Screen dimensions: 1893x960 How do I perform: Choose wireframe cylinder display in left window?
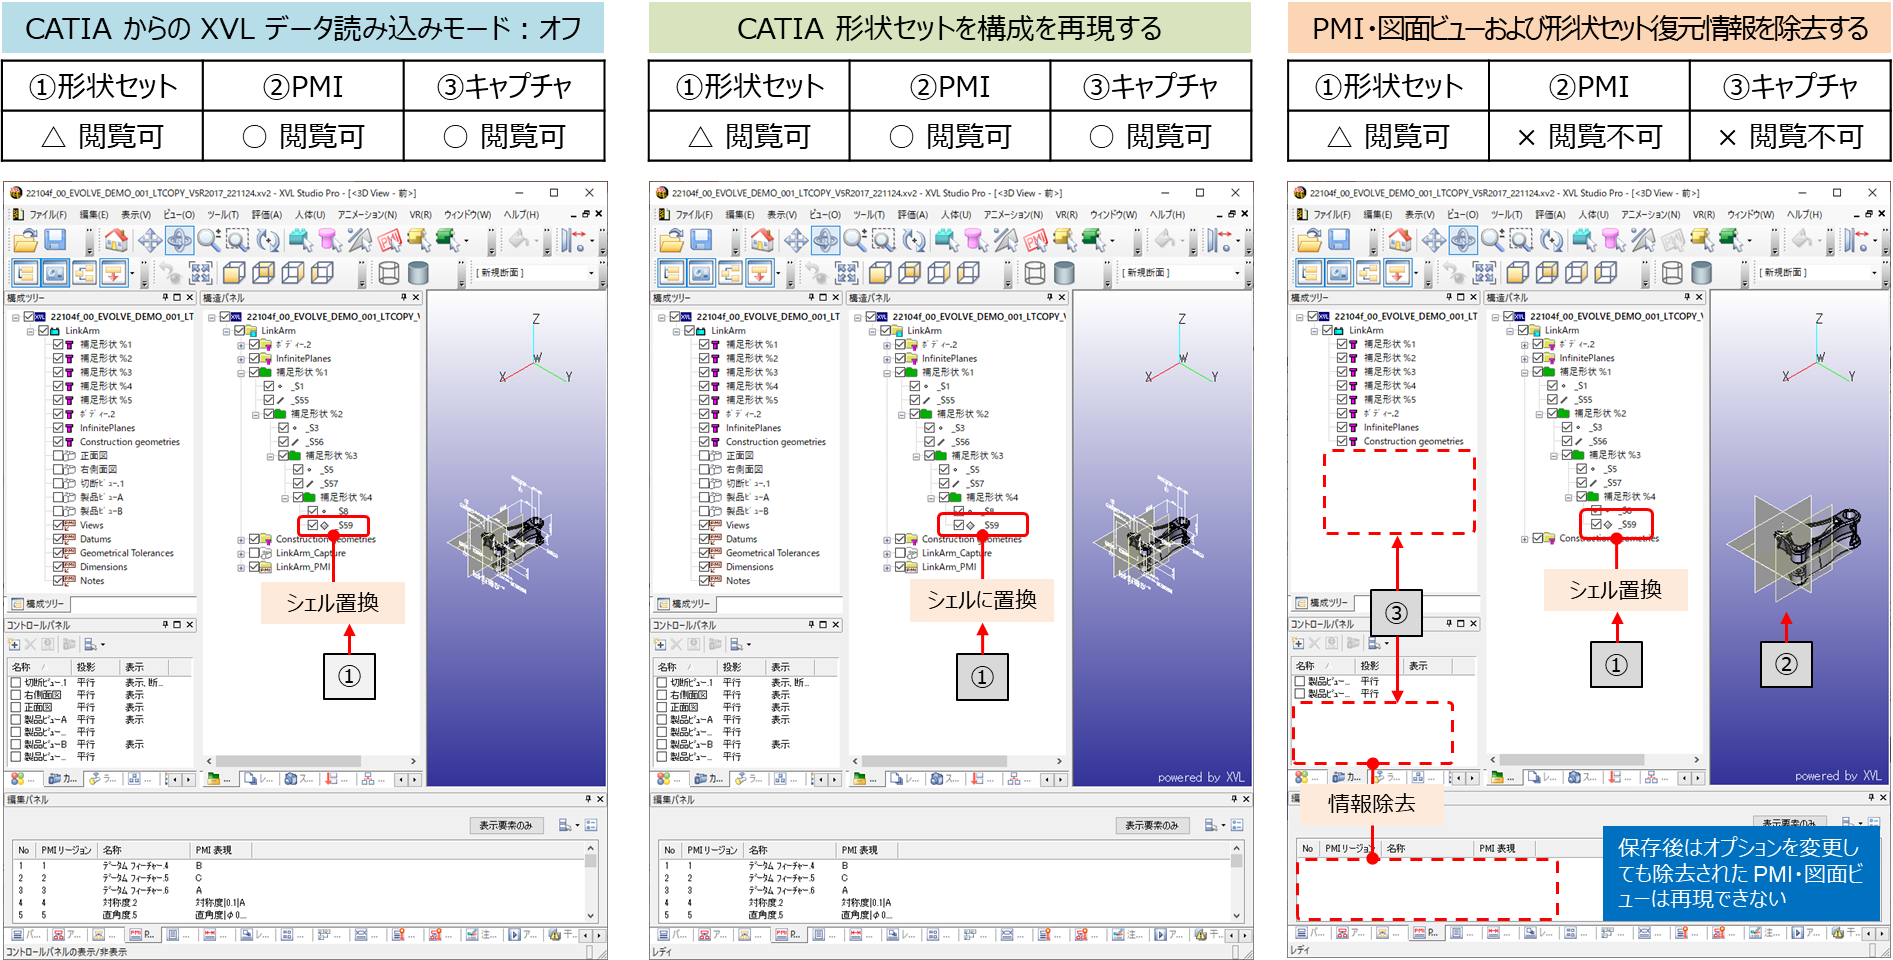pyautogui.click(x=389, y=273)
